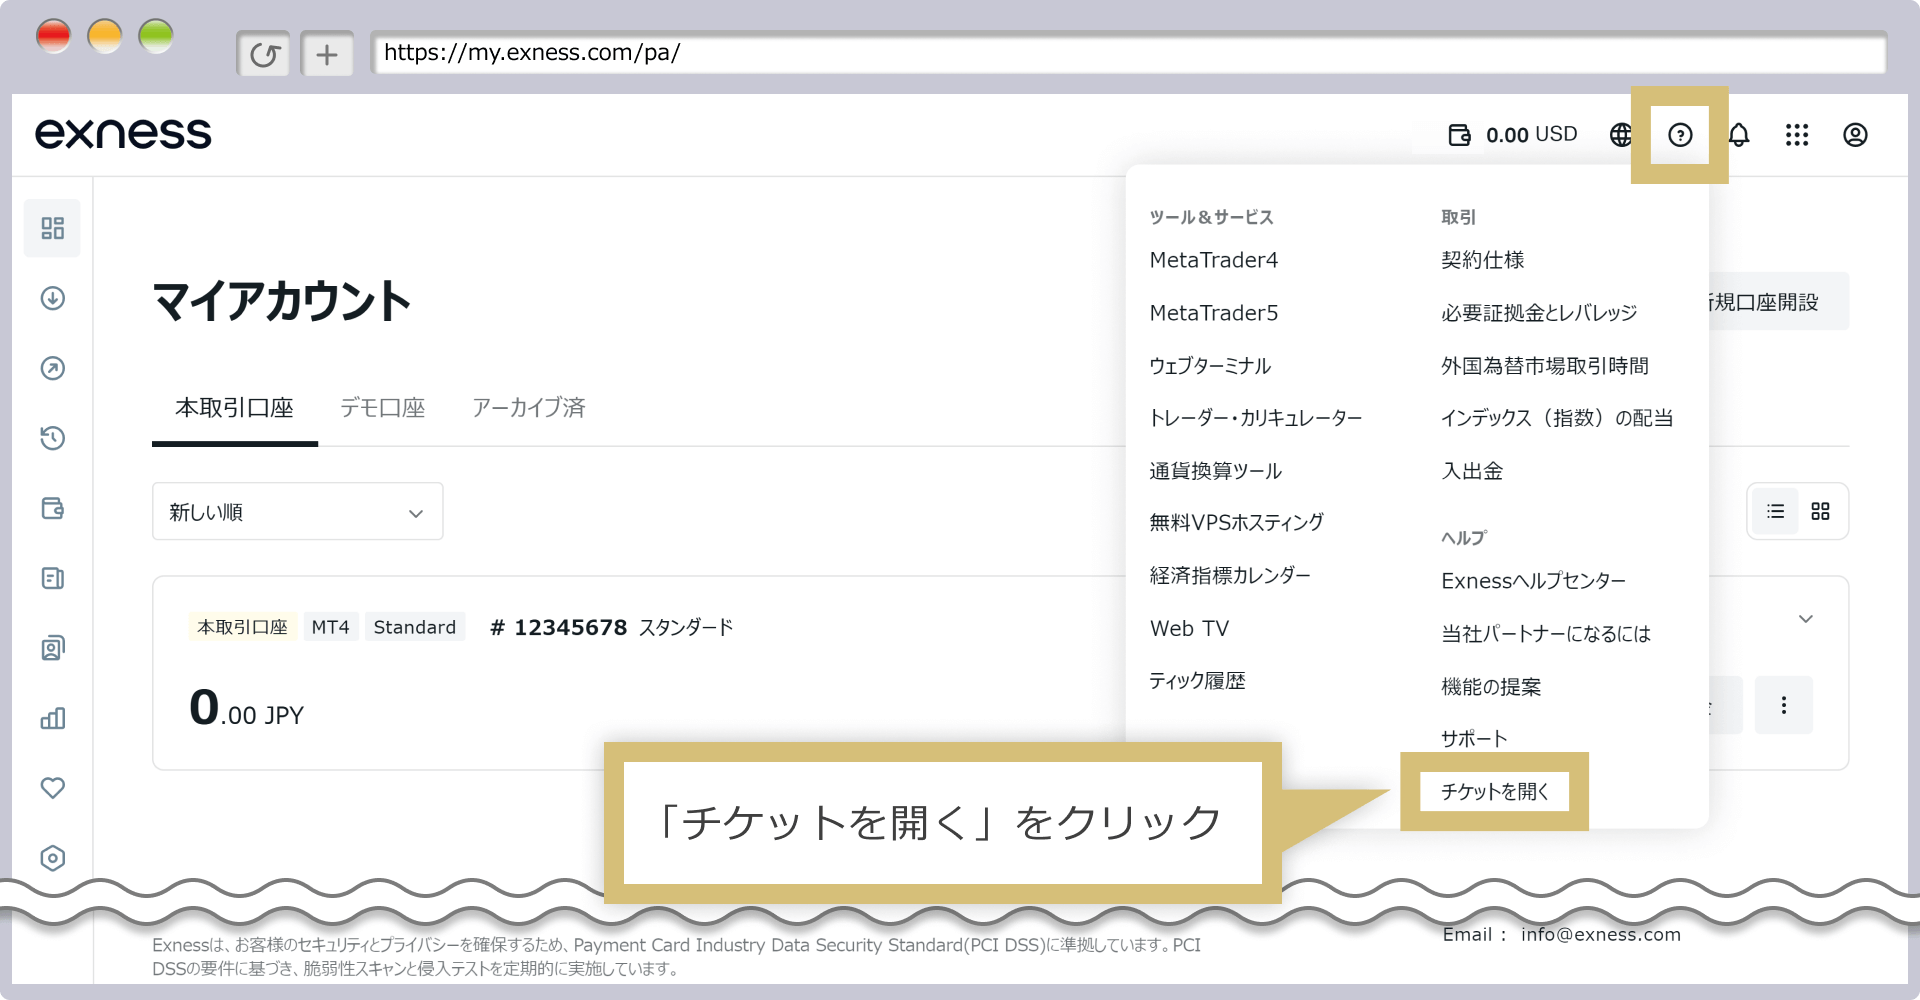The image size is (1920, 1000).
Task: Open 無料VPSホスティング menu item
Action: click(x=1237, y=522)
